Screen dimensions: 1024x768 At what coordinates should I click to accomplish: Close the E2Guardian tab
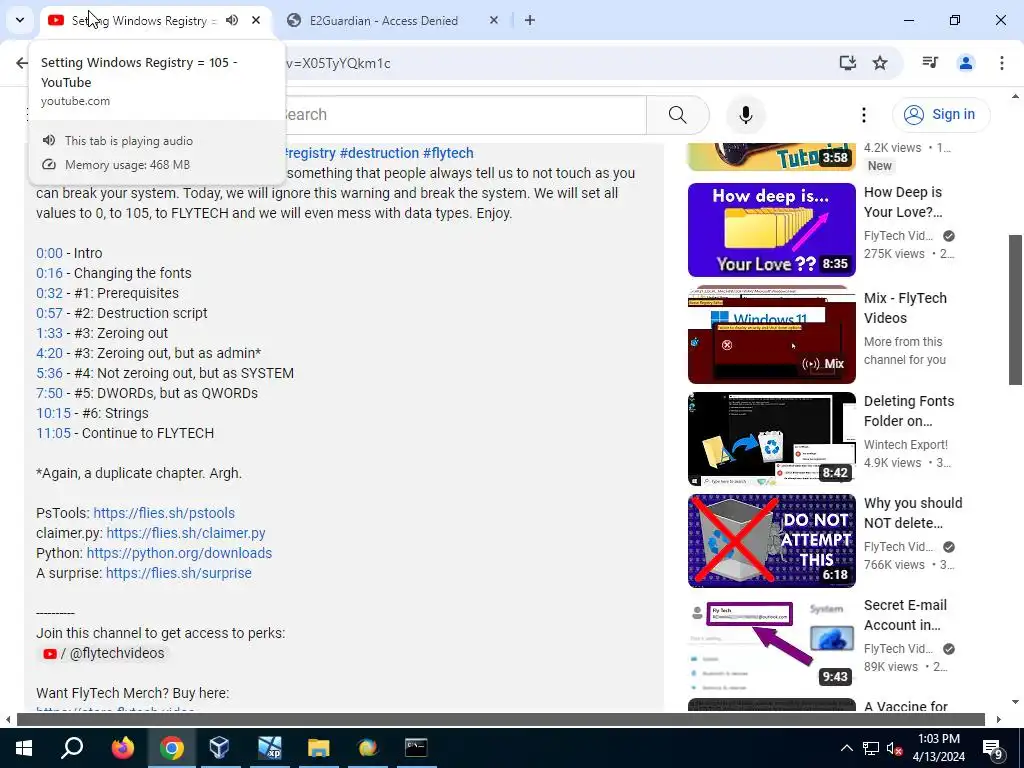click(494, 20)
